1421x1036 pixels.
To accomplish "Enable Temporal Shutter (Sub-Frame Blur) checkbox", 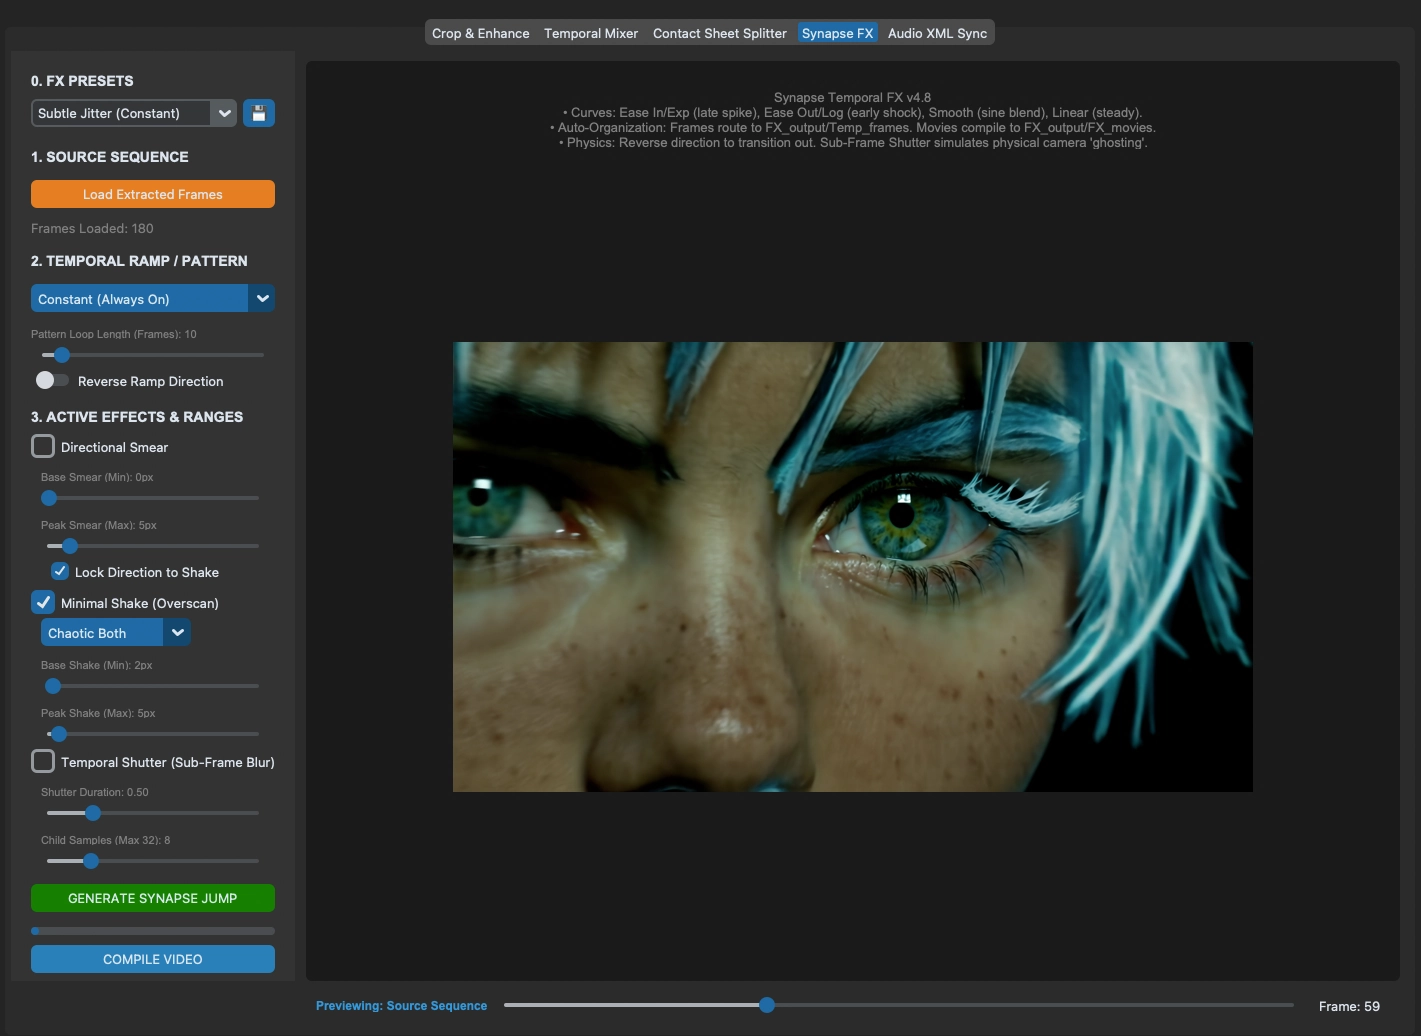I will pos(43,761).
